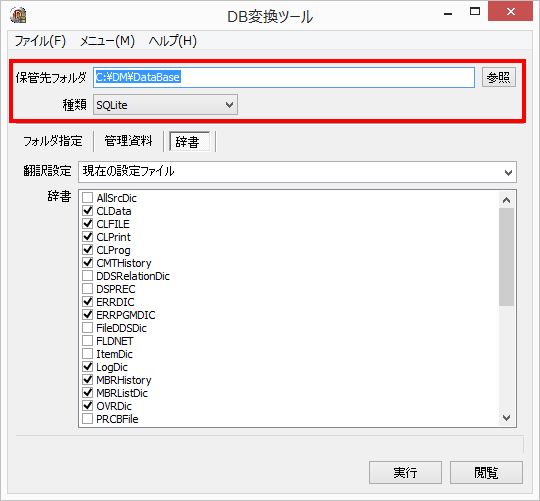Uncheck the ERRPGMDIC entry
The image size is (540, 501).
coord(87,315)
